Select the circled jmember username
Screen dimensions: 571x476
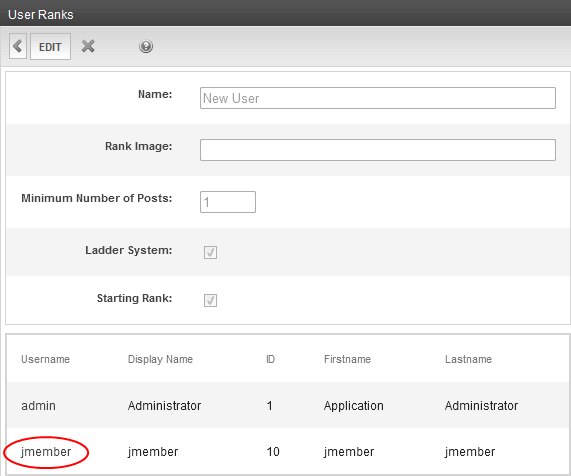point(46,452)
